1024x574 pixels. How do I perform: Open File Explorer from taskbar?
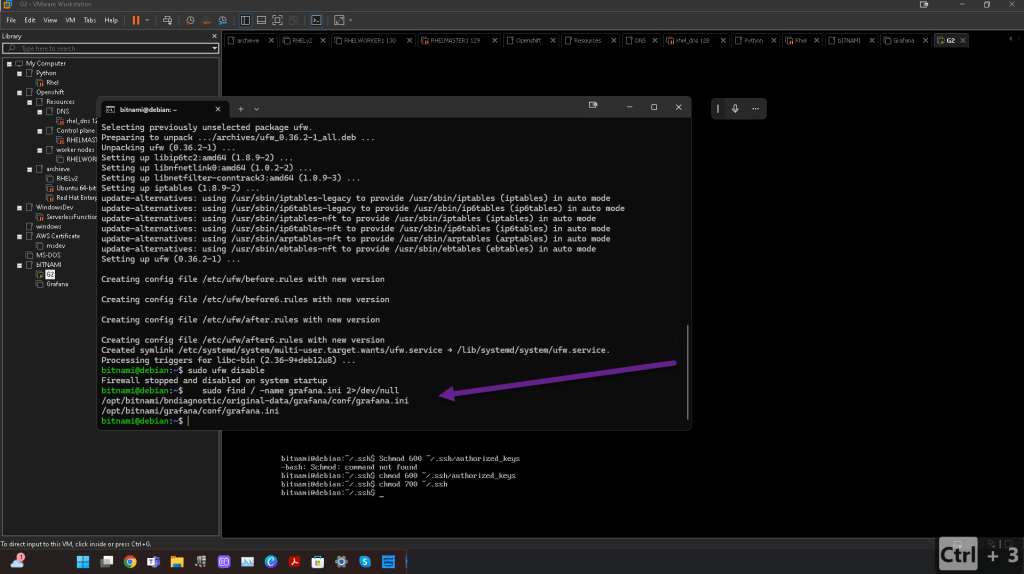[x=177, y=562]
